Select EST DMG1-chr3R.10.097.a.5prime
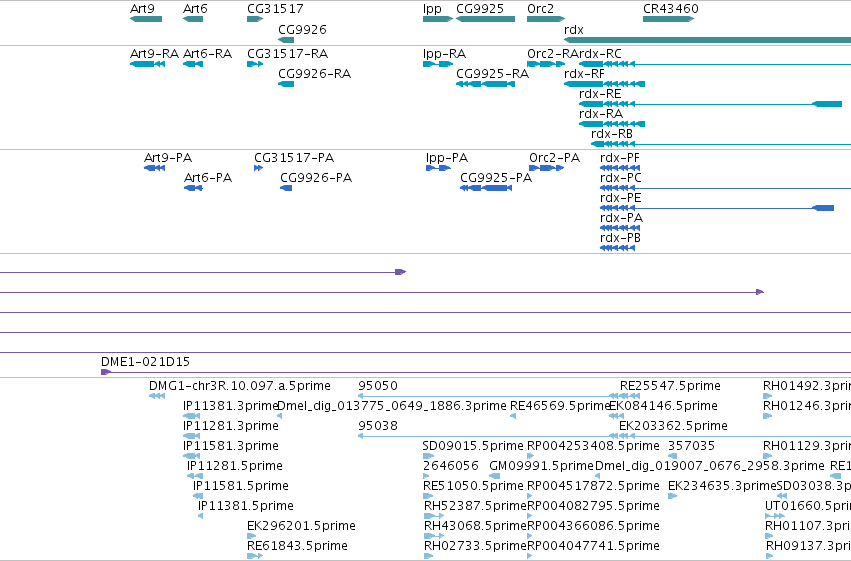Screen dimensions: 851x561 [157, 396]
